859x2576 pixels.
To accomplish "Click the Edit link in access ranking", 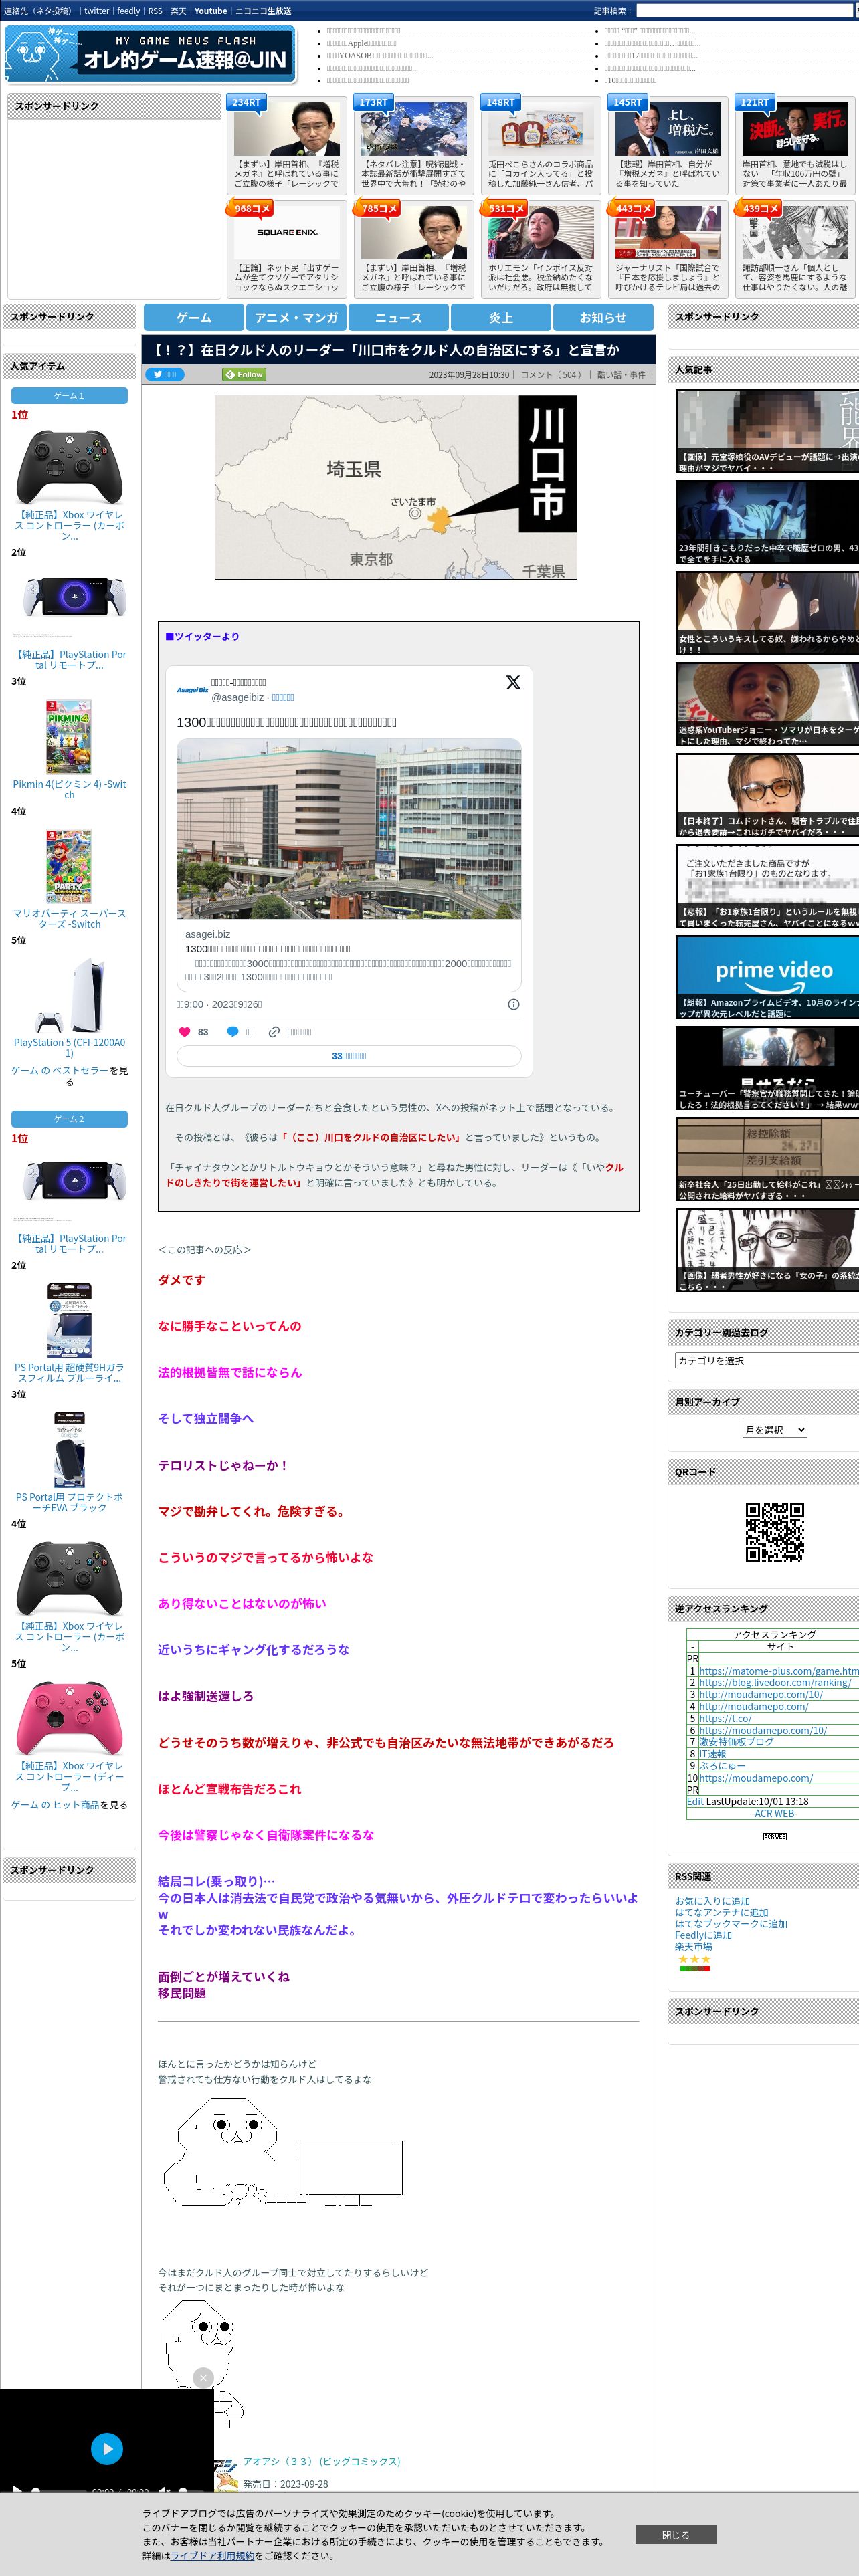I will click(x=695, y=1801).
